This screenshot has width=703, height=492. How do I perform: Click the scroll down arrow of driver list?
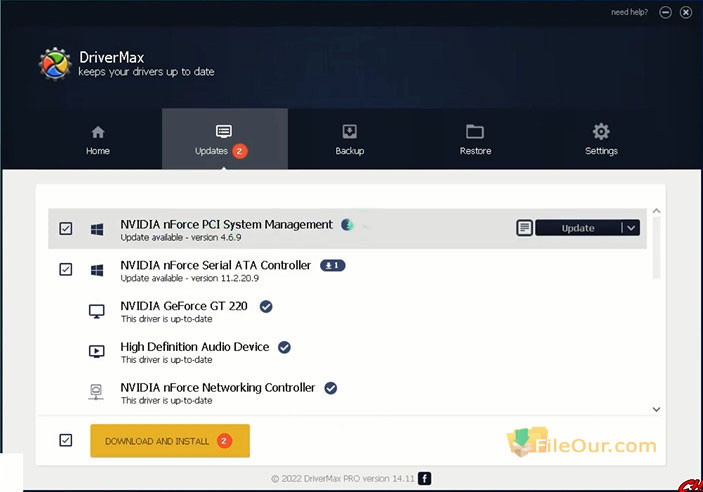(x=656, y=409)
